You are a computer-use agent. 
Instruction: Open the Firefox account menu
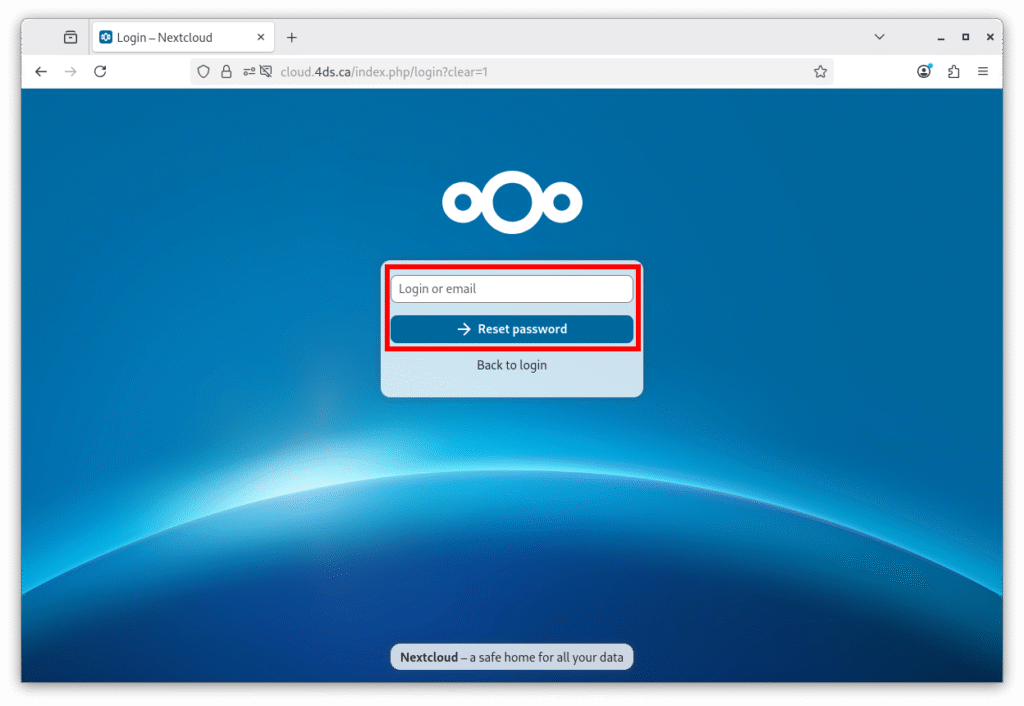coord(924,71)
